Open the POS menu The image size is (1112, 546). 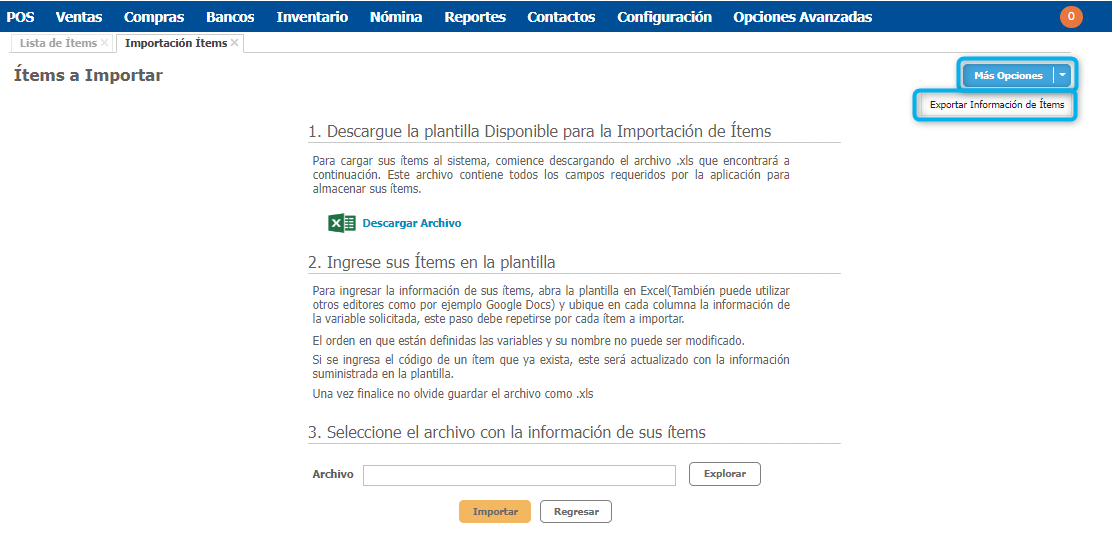point(20,17)
